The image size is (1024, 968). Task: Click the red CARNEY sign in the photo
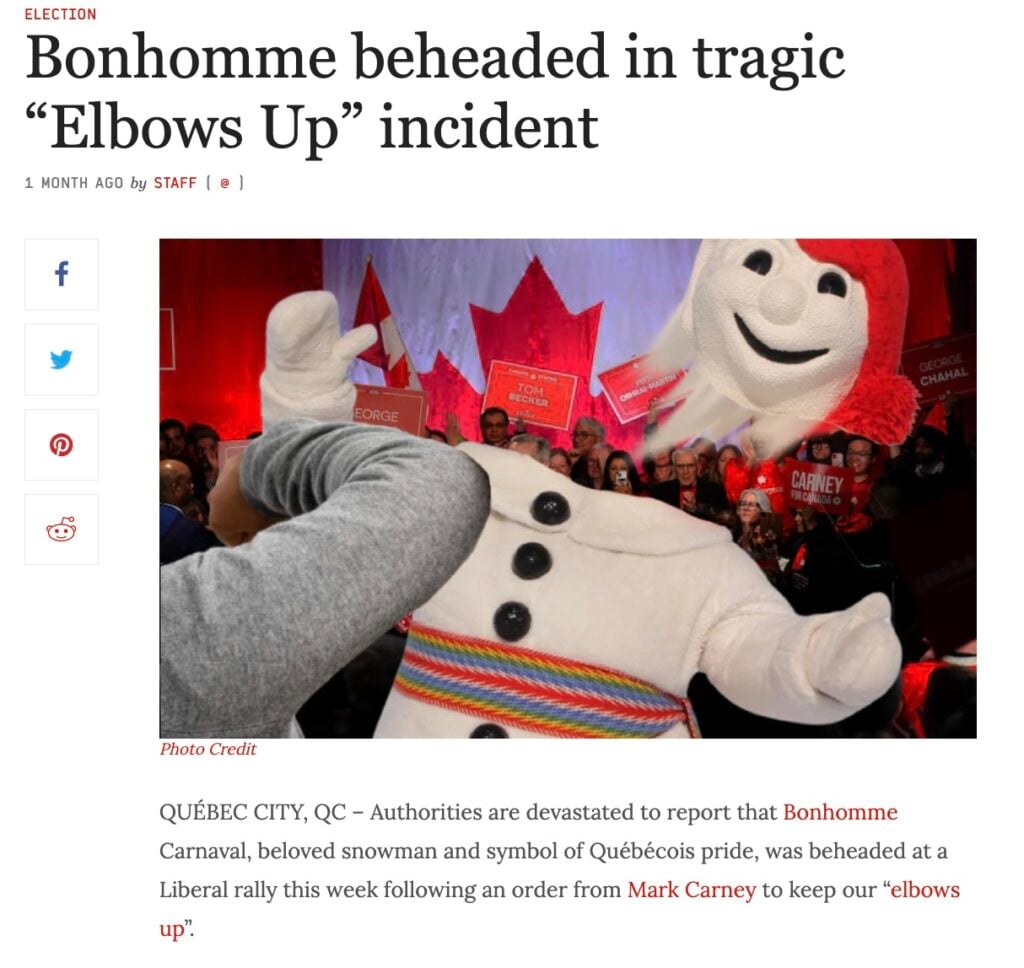(x=816, y=487)
